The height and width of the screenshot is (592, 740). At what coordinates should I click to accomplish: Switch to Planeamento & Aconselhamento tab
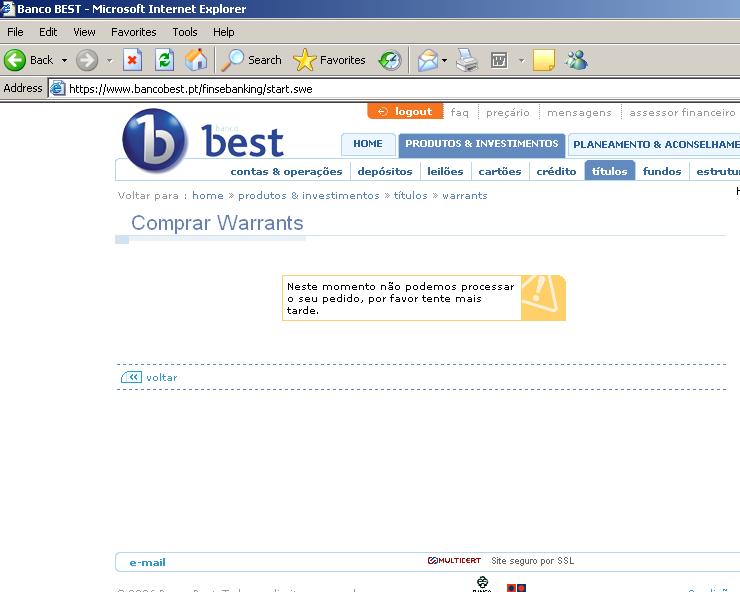pos(655,144)
